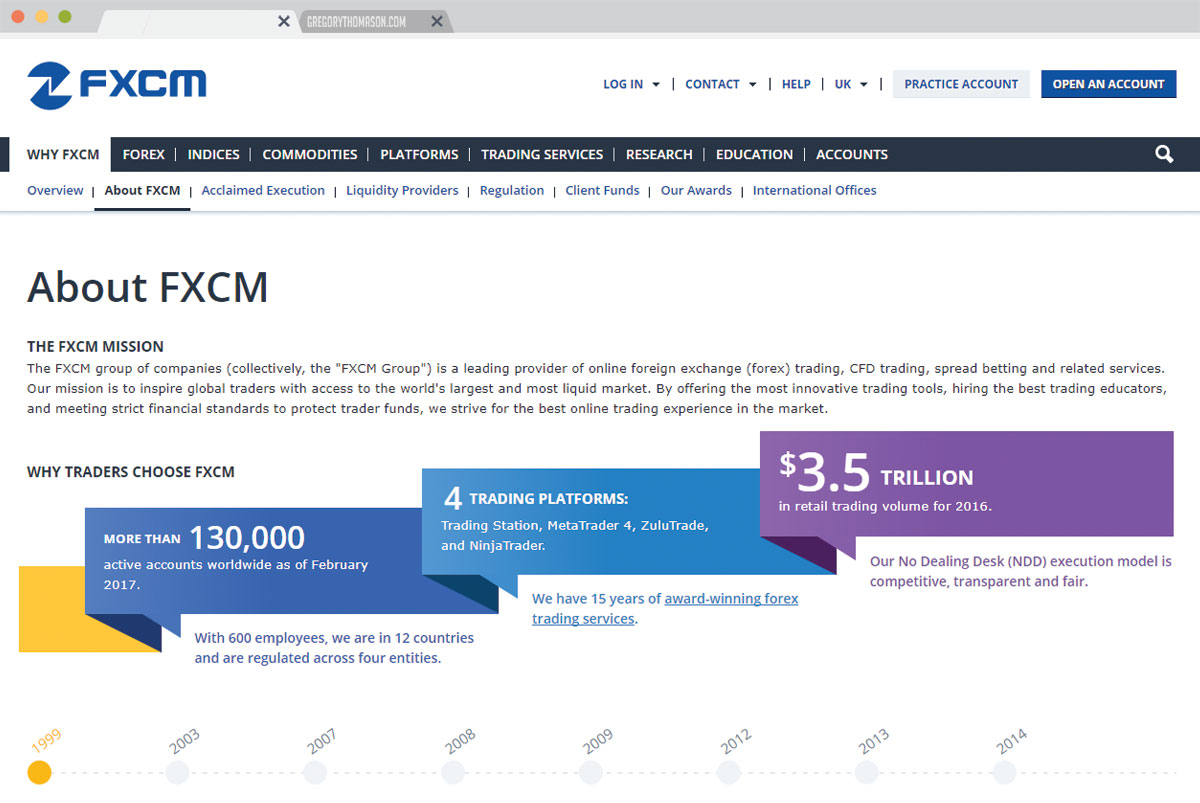This screenshot has height=803, width=1200.
Task: Click the About FXCM page heading
Action: pyautogui.click(x=148, y=287)
